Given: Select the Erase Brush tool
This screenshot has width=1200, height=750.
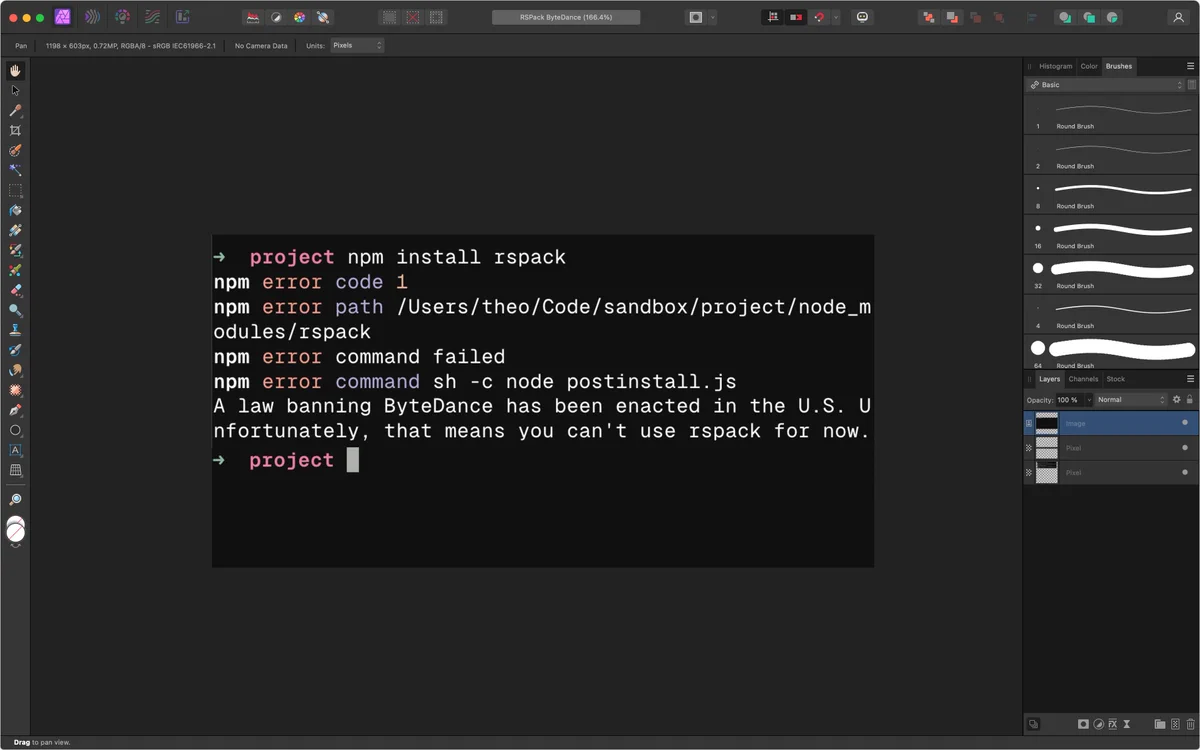Looking at the screenshot, I should click(x=15, y=290).
